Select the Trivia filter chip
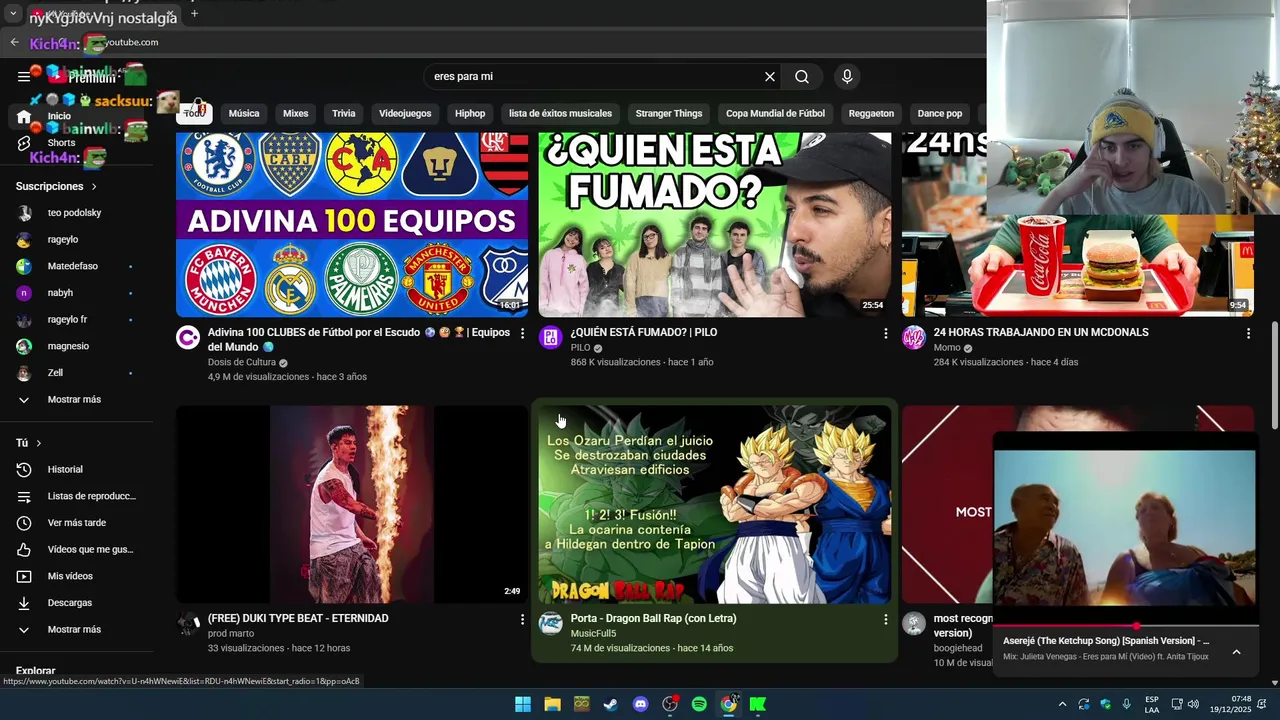This screenshot has height=720, width=1280. coord(344,114)
